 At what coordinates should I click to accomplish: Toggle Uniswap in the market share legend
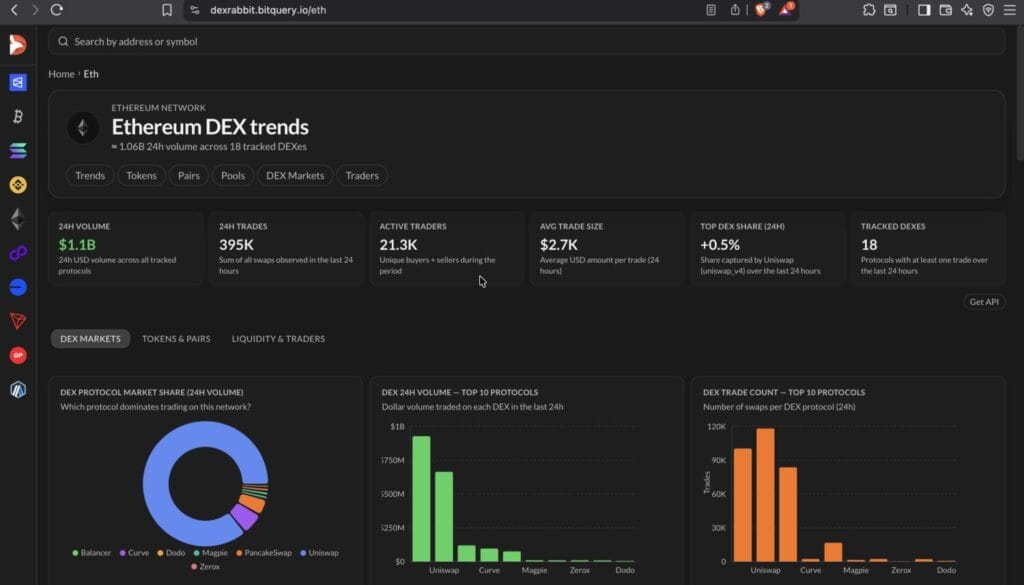(x=319, y=553)
